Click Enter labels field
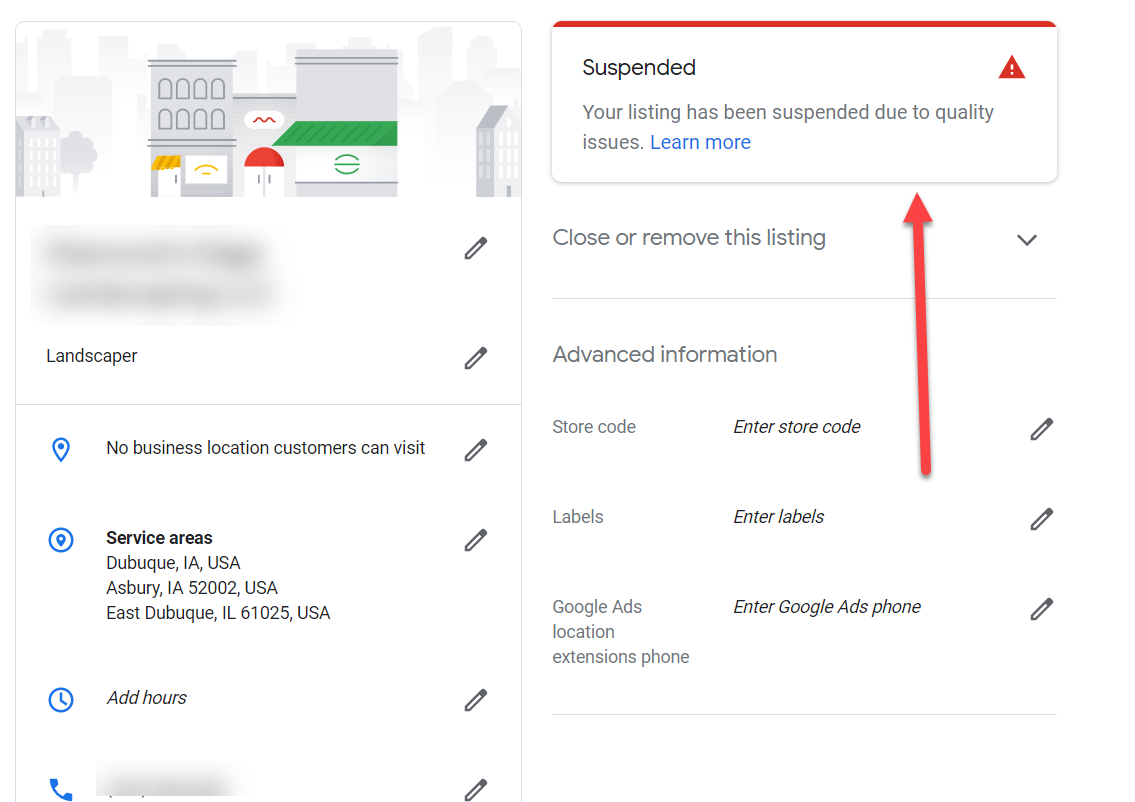This screenshot has width=1135, height=802. pos(778,517)
